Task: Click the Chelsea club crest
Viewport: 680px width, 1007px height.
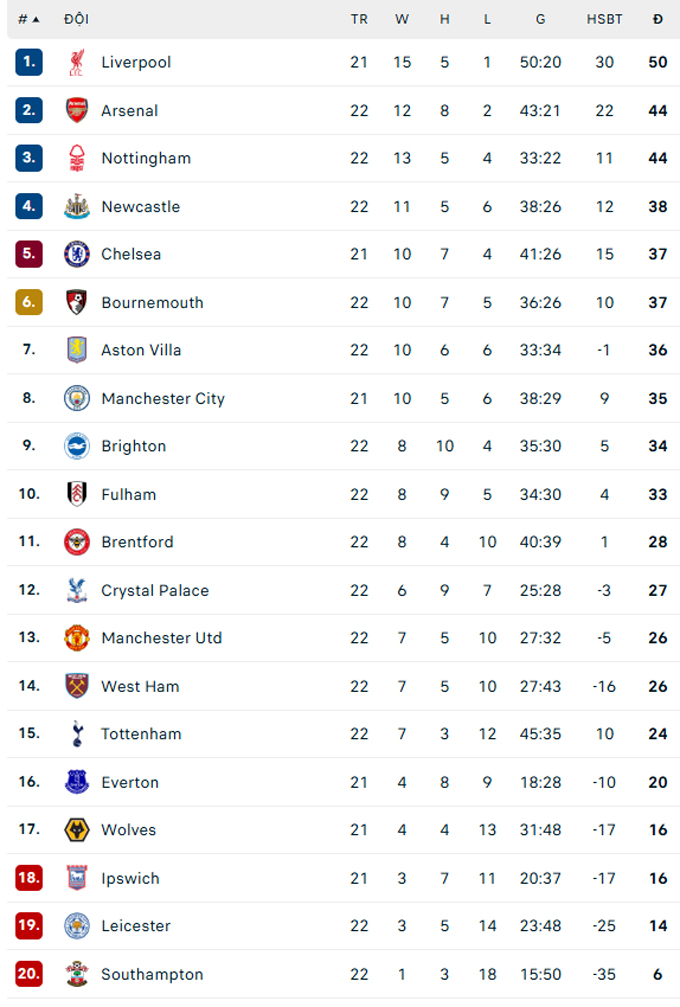Action: point(76,254)
